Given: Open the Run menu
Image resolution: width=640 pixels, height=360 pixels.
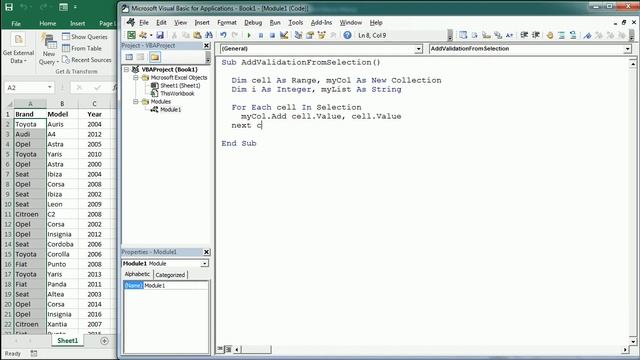Looking at the screenshot, I should pos(275,23).
